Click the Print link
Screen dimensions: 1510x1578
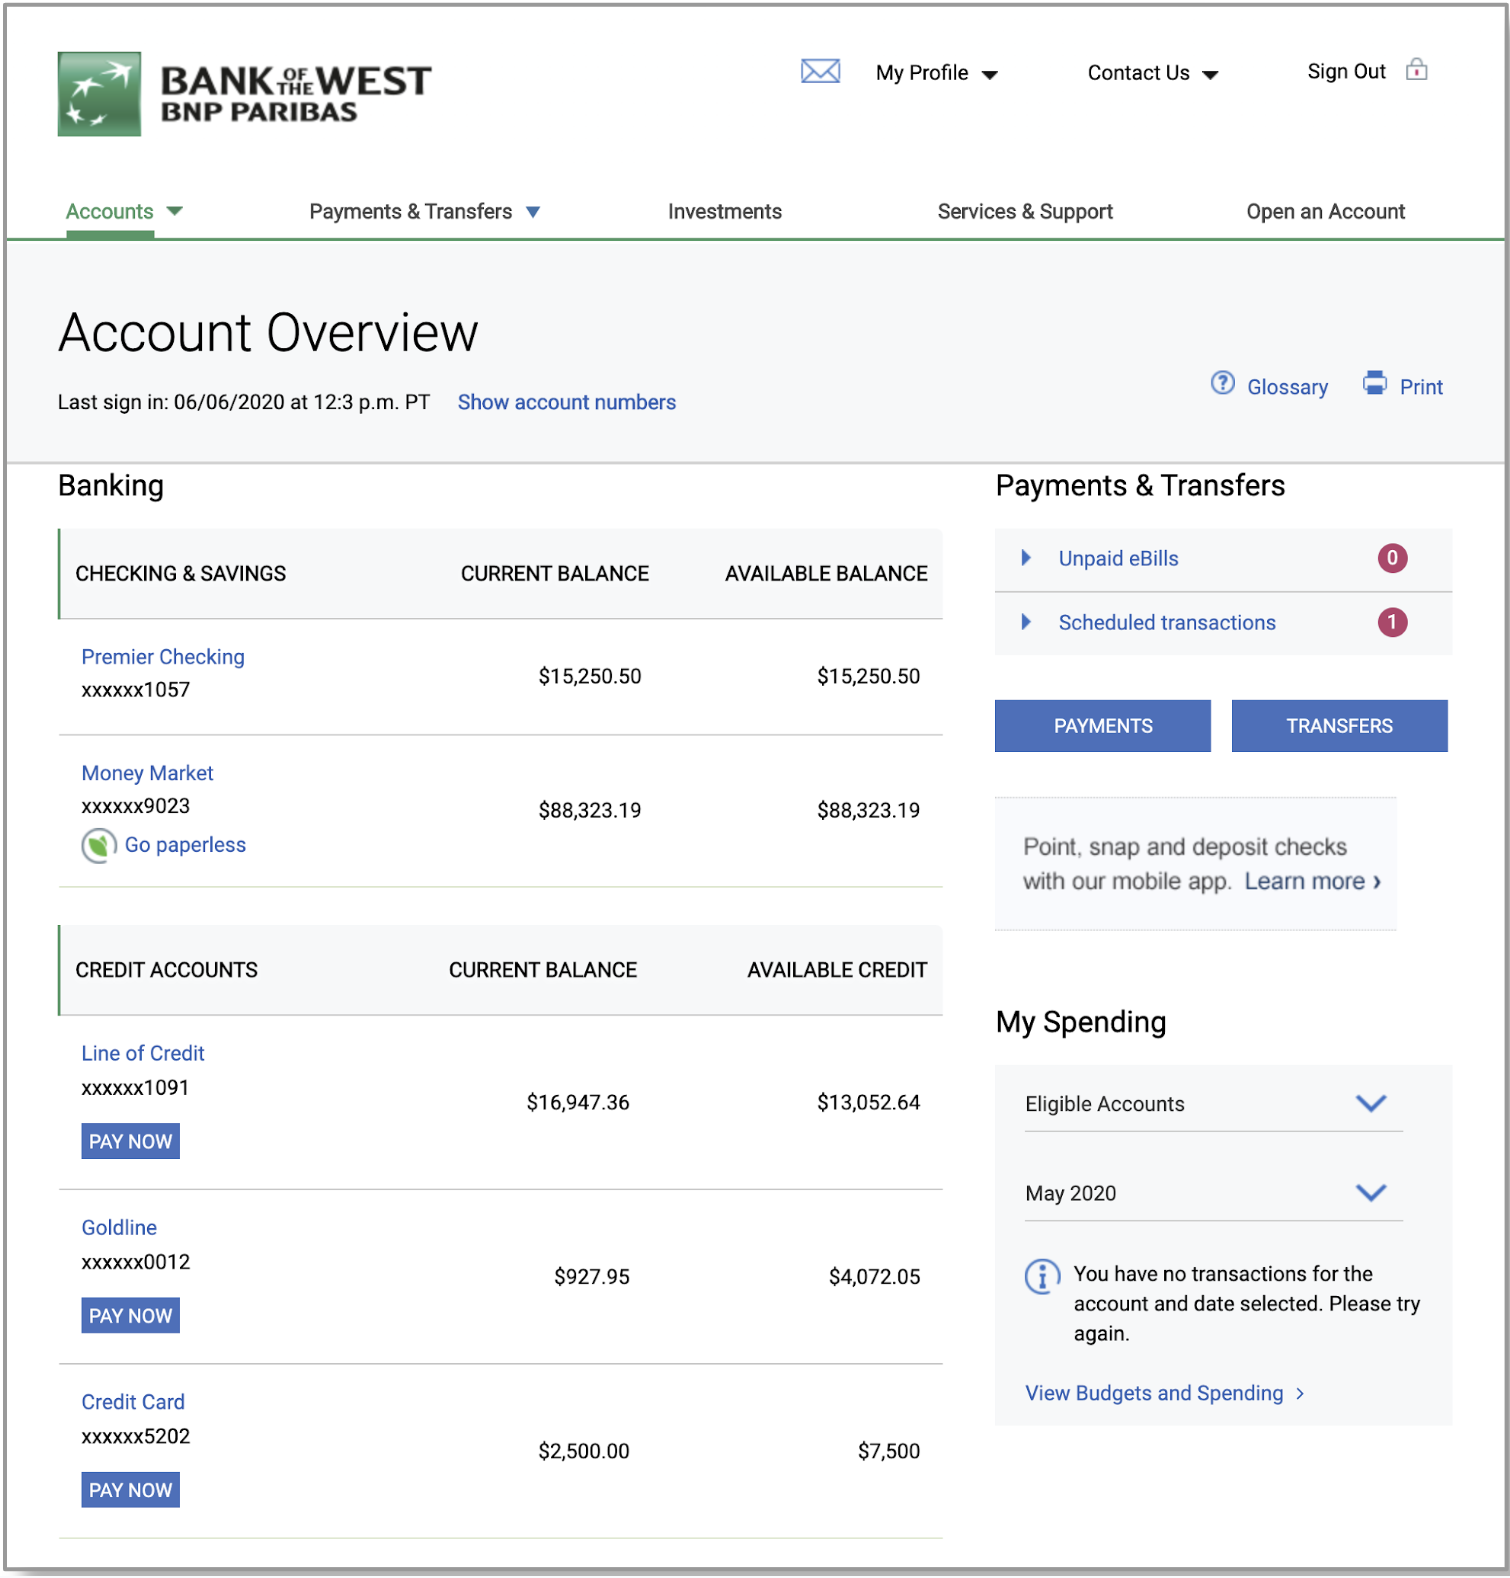[x=1421, y=387]
